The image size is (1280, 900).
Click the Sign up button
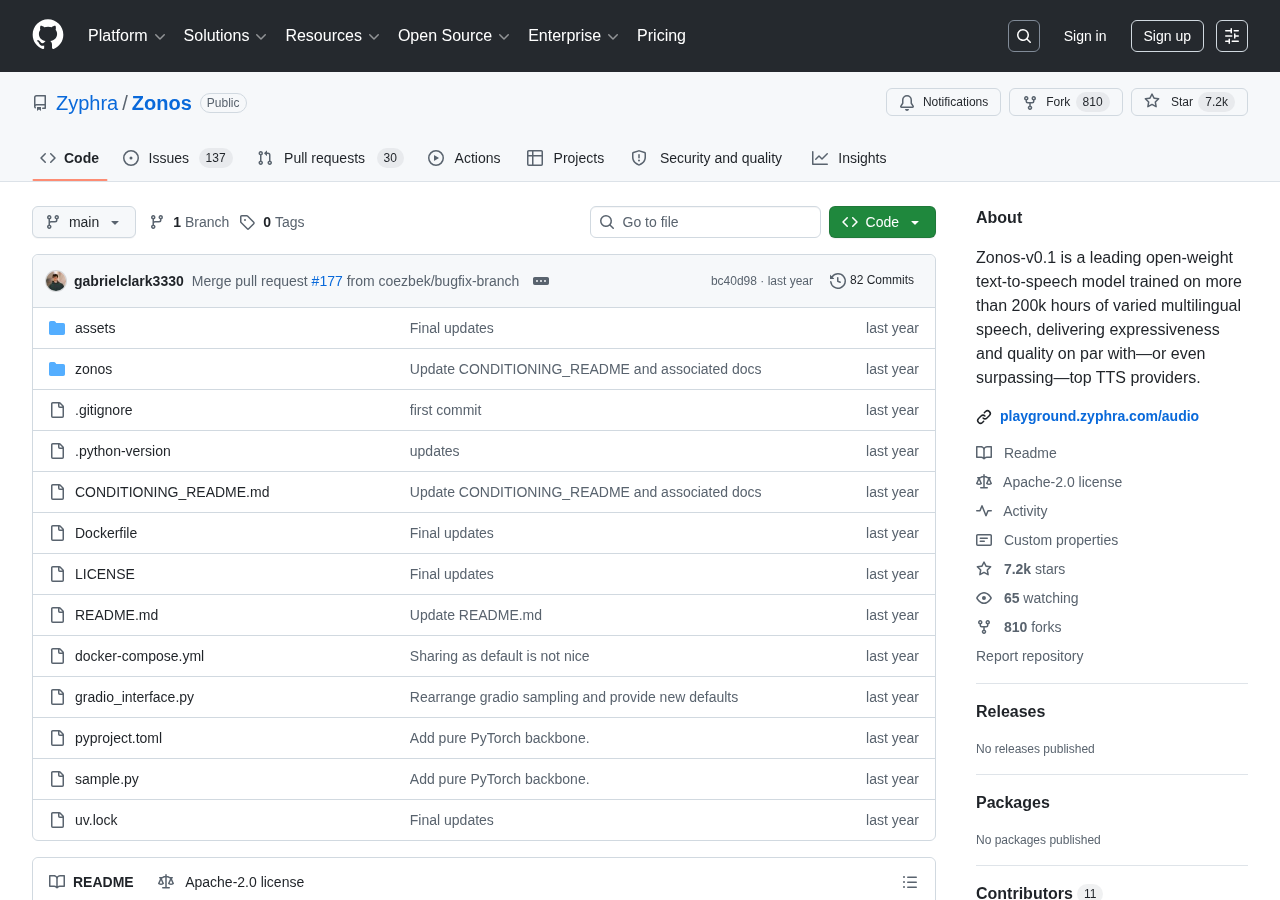tap(1167, 36)
